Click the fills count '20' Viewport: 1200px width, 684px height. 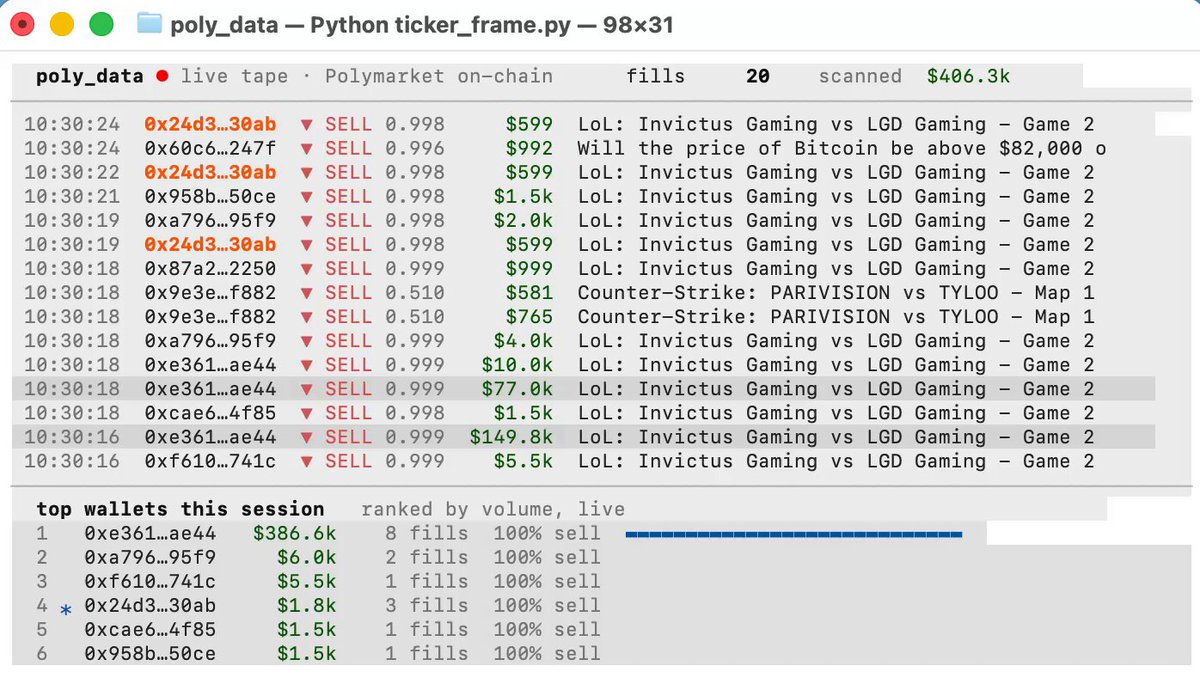coord(758,76)
